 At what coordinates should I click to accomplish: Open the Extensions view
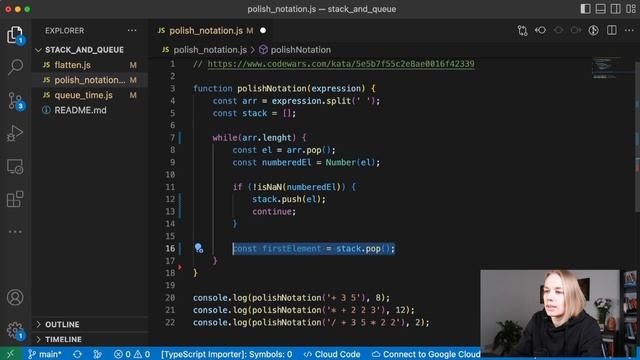[x=15, y=199]
